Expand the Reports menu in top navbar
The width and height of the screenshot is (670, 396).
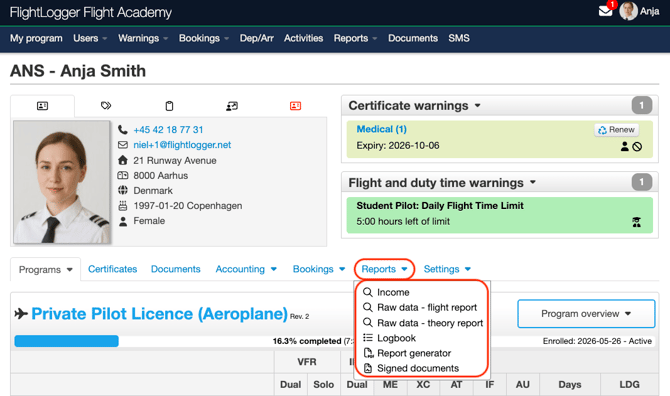(x=355, y=38)
